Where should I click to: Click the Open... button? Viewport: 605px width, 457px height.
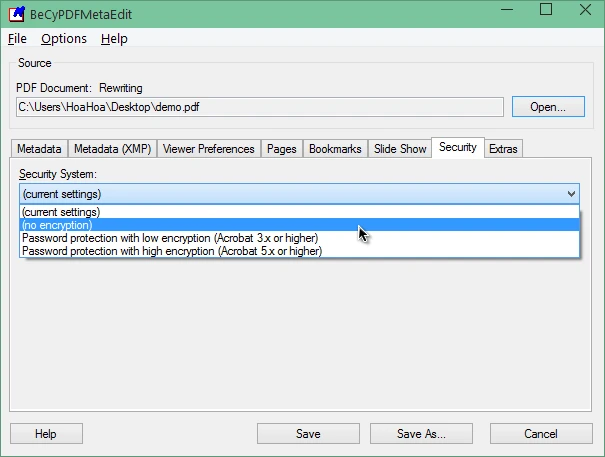coord(548,107)
